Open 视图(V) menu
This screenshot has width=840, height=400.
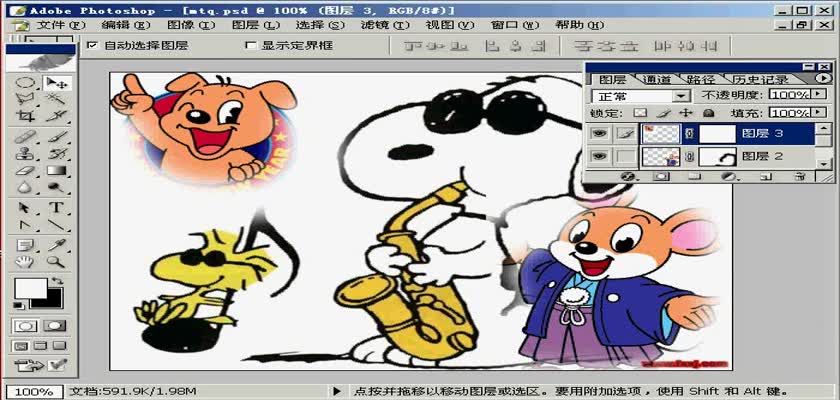click(x=450, y=25)
